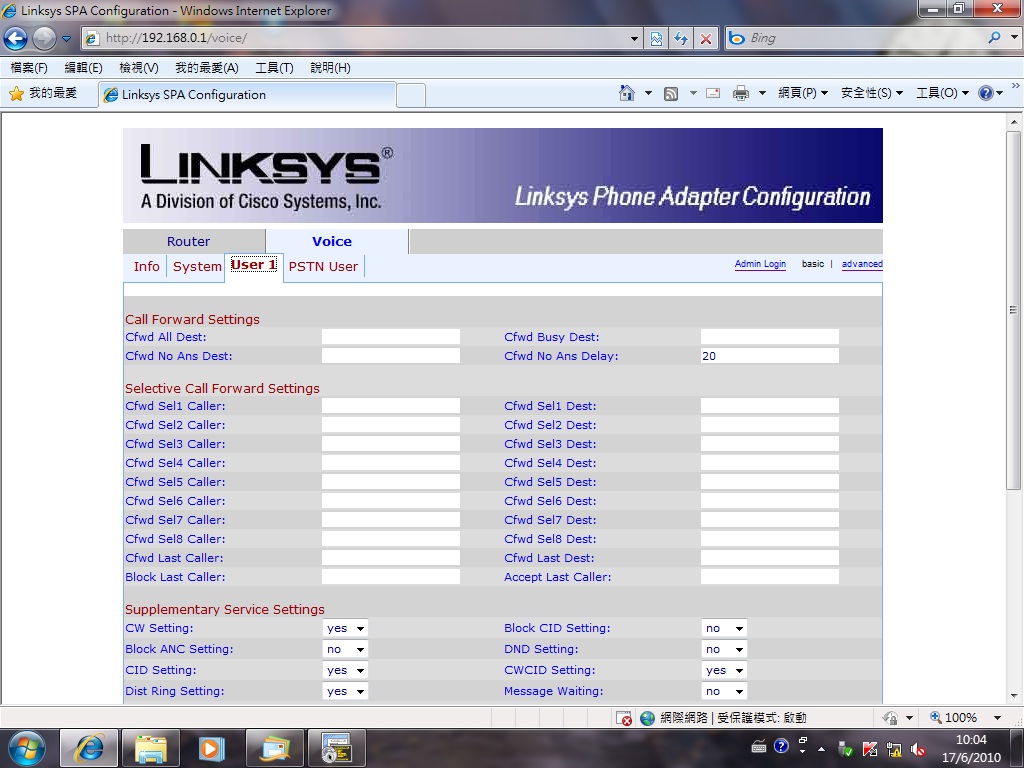Open the 檔案(F) menu

[x=29, y=68]
